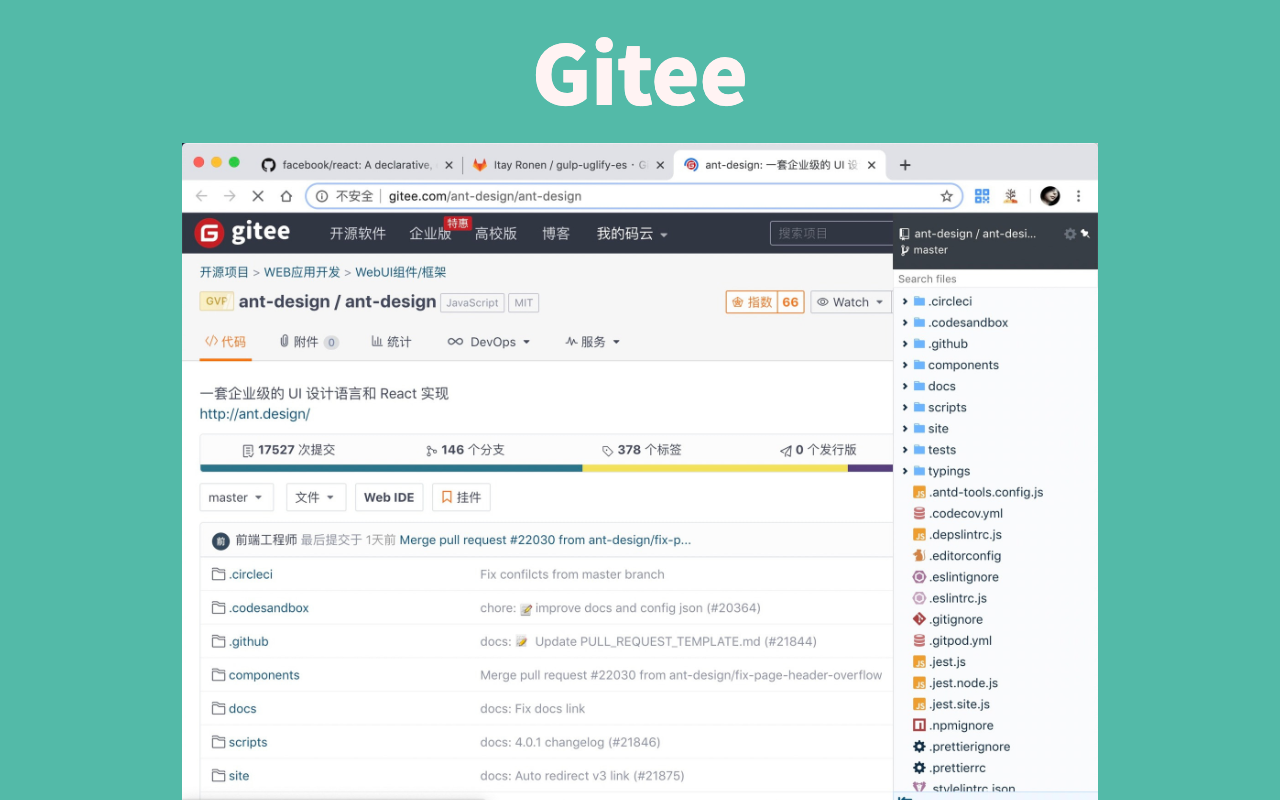Expand components folder in sidebar tree
Screen dimensions: 1280x800
click(x=905, y=365)
